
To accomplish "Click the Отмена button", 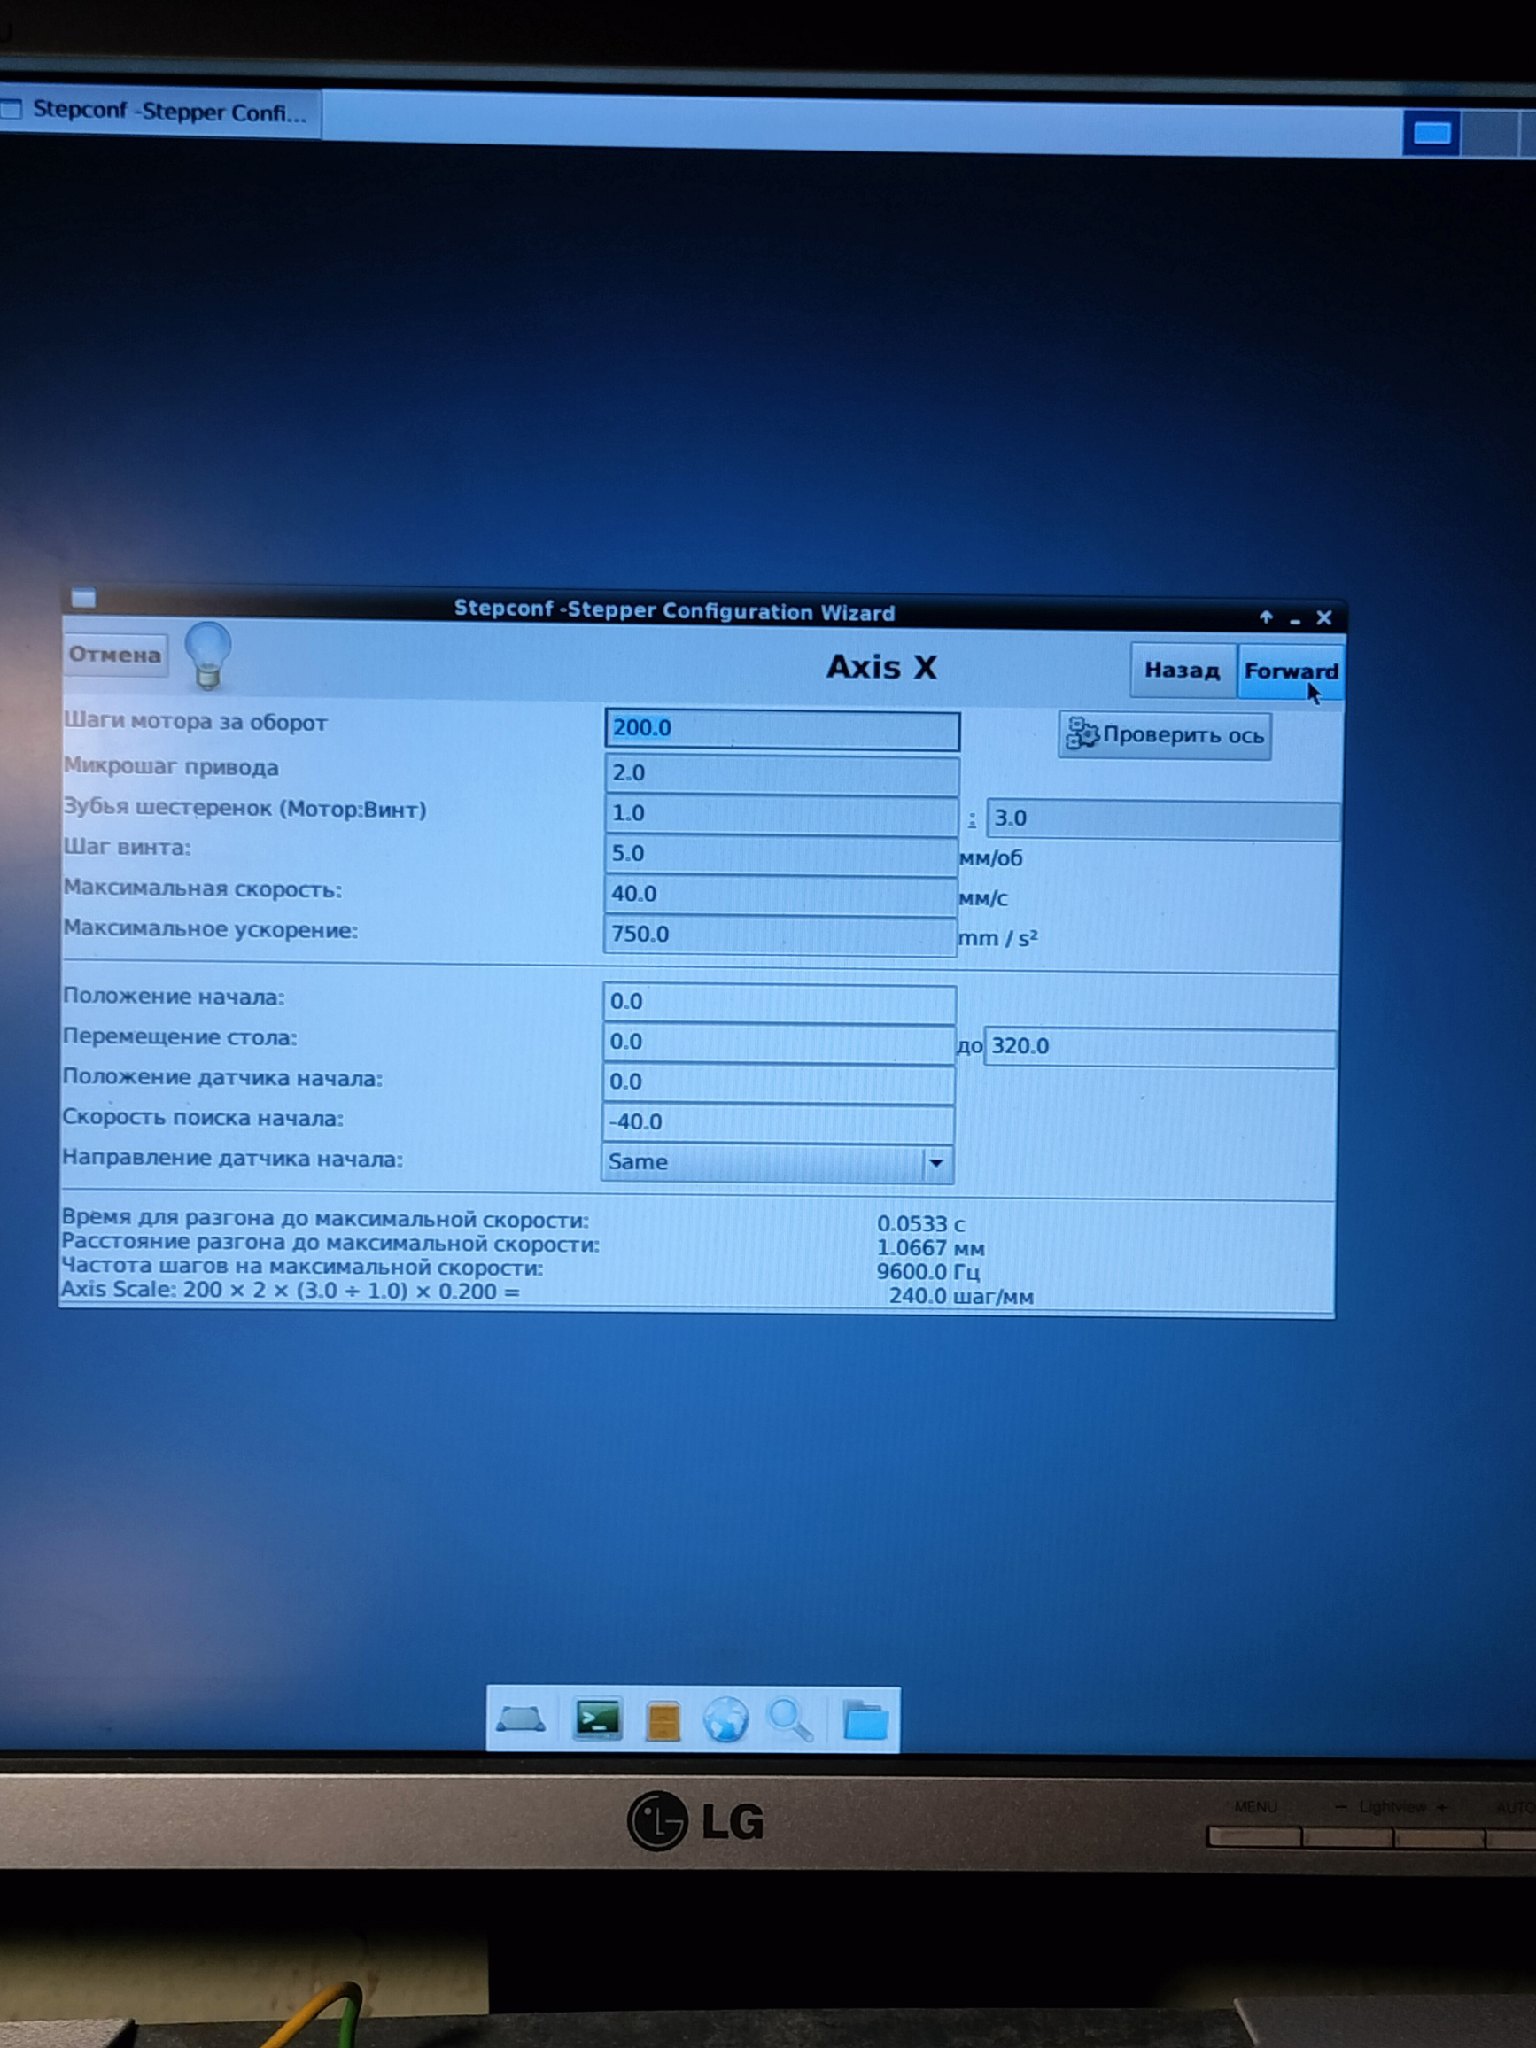I will pyautogui.click(x=115, y=655).
